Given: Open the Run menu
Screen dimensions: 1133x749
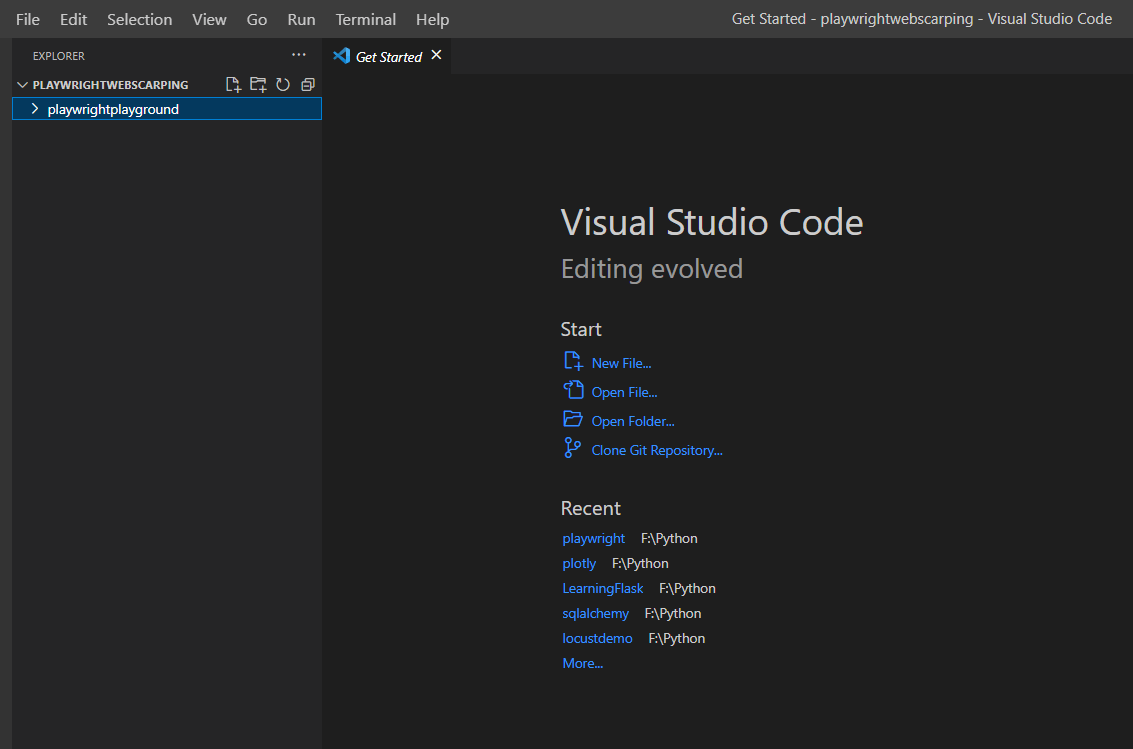Looking at the screenshot, I should pos(301,19).
